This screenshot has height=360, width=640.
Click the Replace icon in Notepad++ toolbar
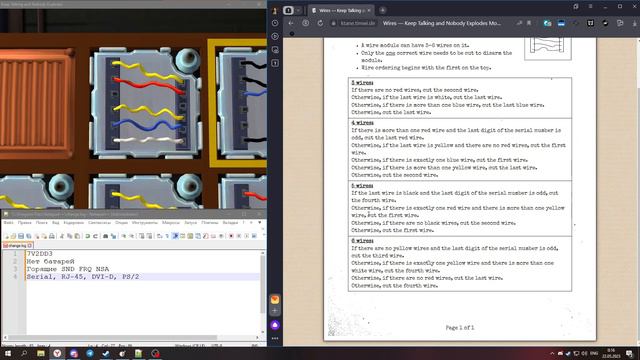[x=113, y=236]
